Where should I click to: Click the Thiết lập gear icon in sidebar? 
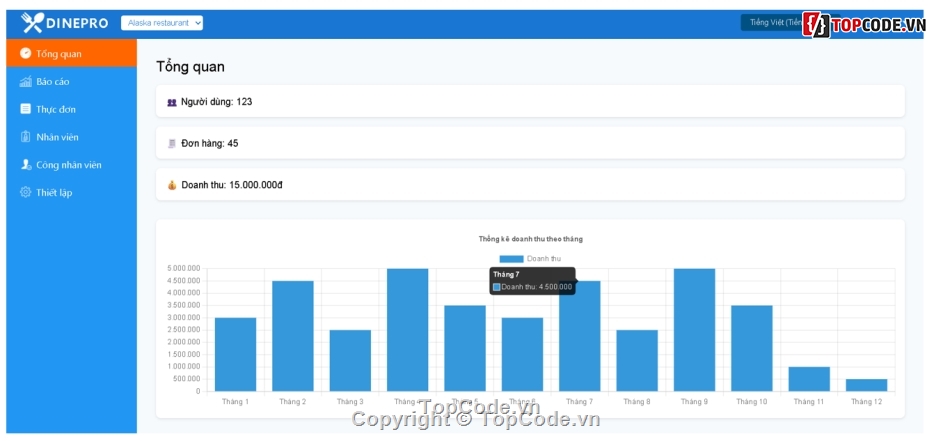pos(26,193)
